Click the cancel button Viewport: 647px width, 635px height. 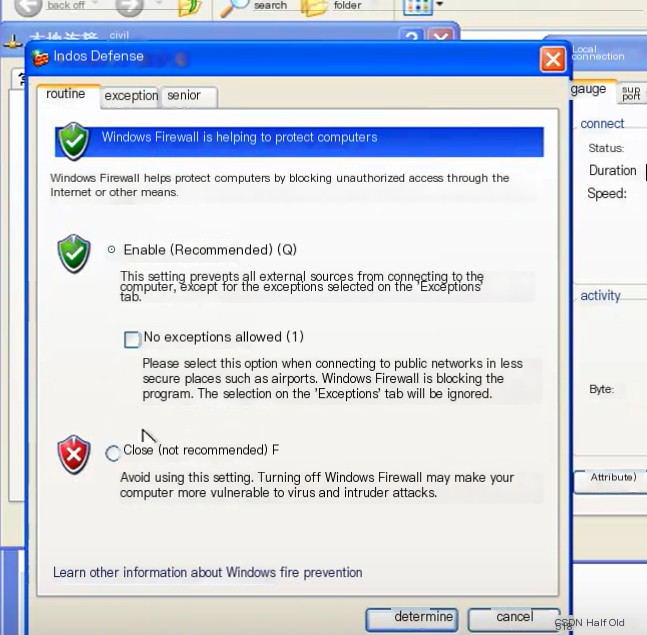click(514, 618)
